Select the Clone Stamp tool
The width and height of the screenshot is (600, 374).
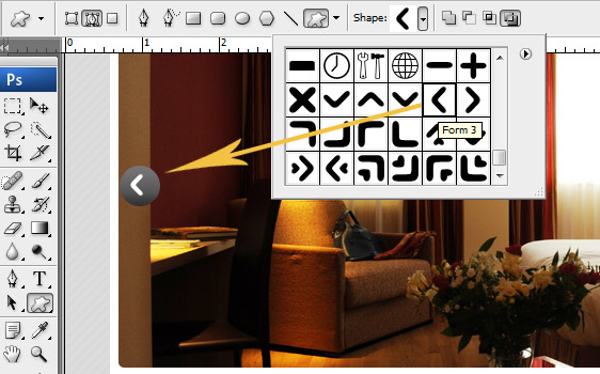13,204
